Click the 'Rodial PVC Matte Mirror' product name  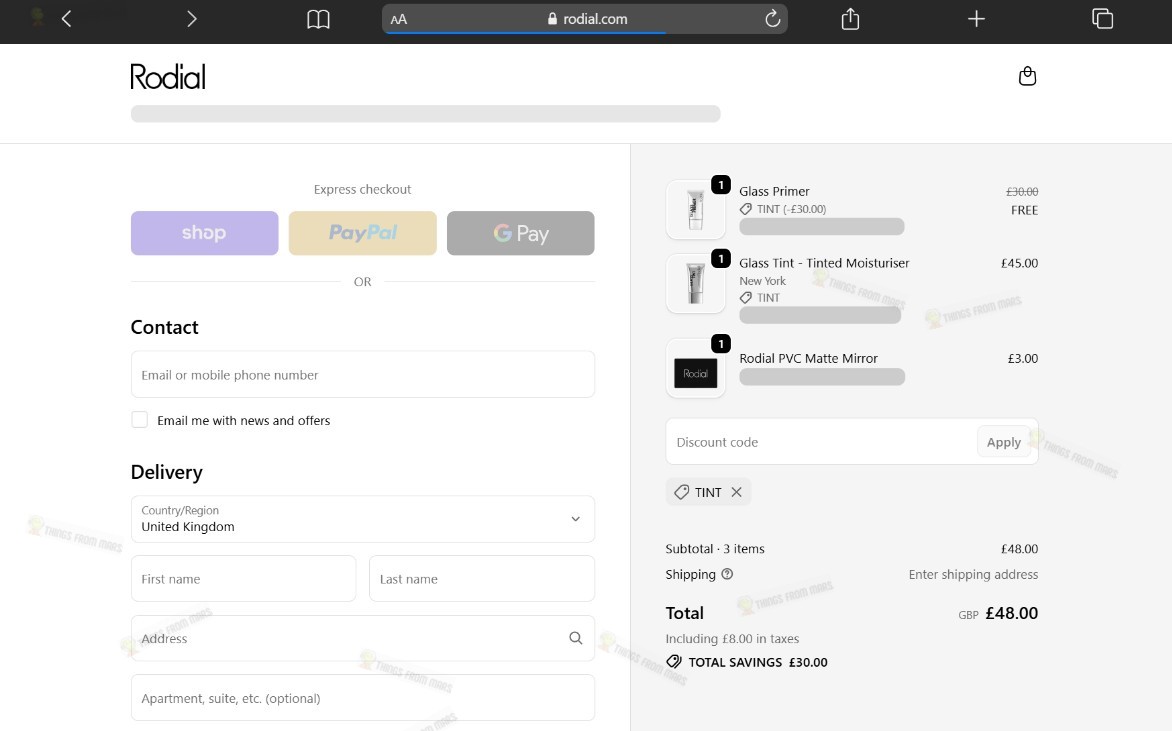point(809,358)
